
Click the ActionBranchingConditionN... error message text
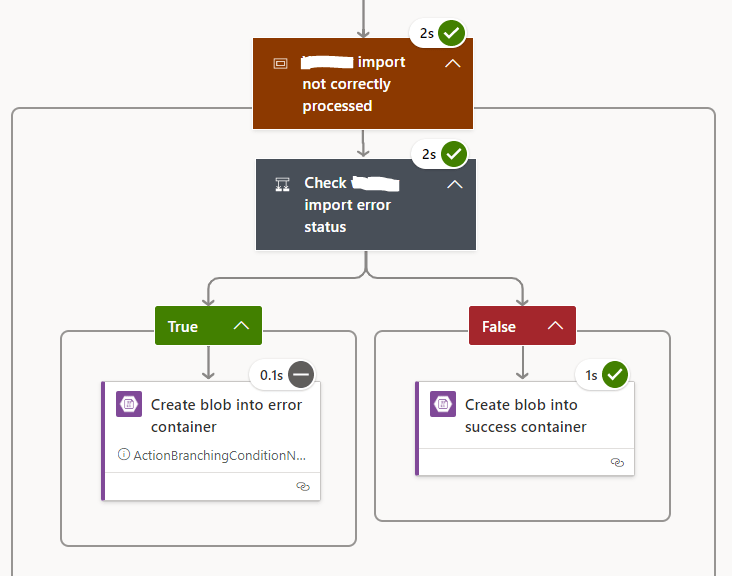tap(220, 455)
